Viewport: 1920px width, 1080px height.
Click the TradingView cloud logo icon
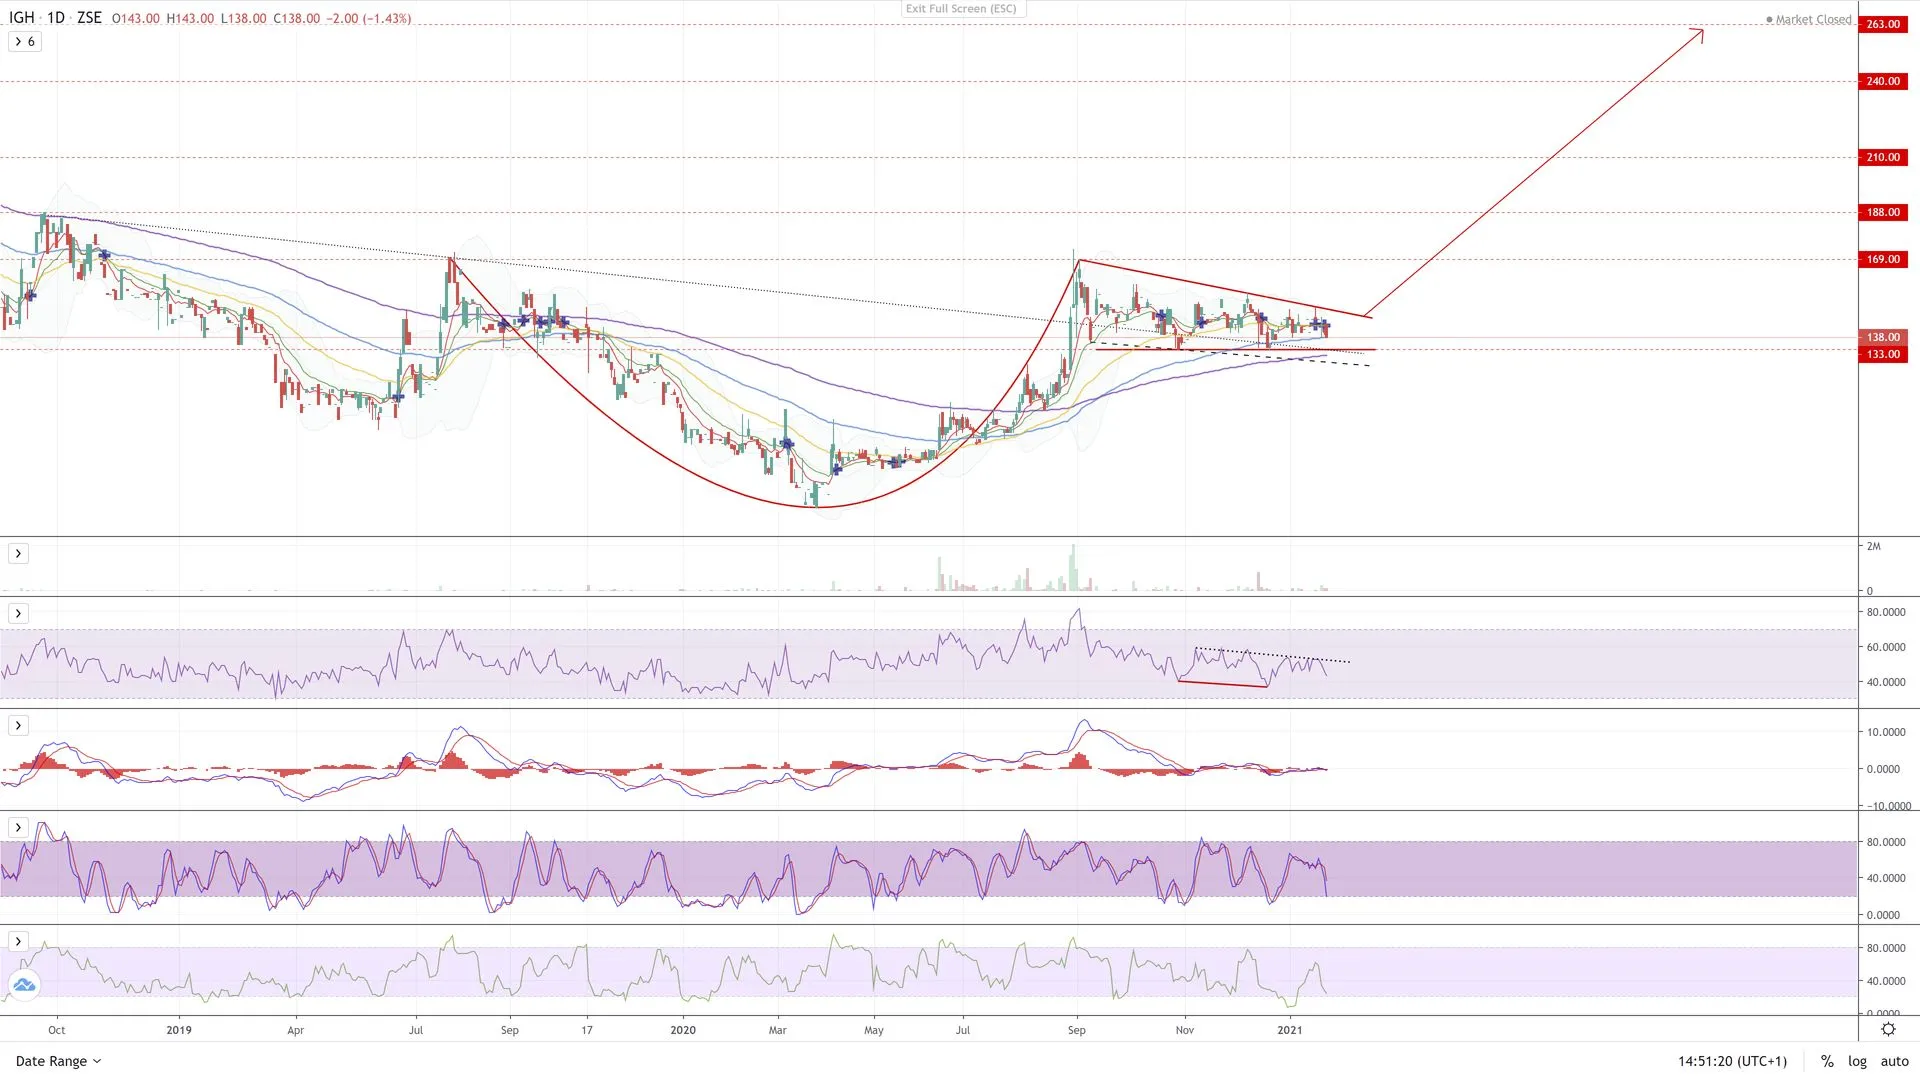[x=24, y=985]
